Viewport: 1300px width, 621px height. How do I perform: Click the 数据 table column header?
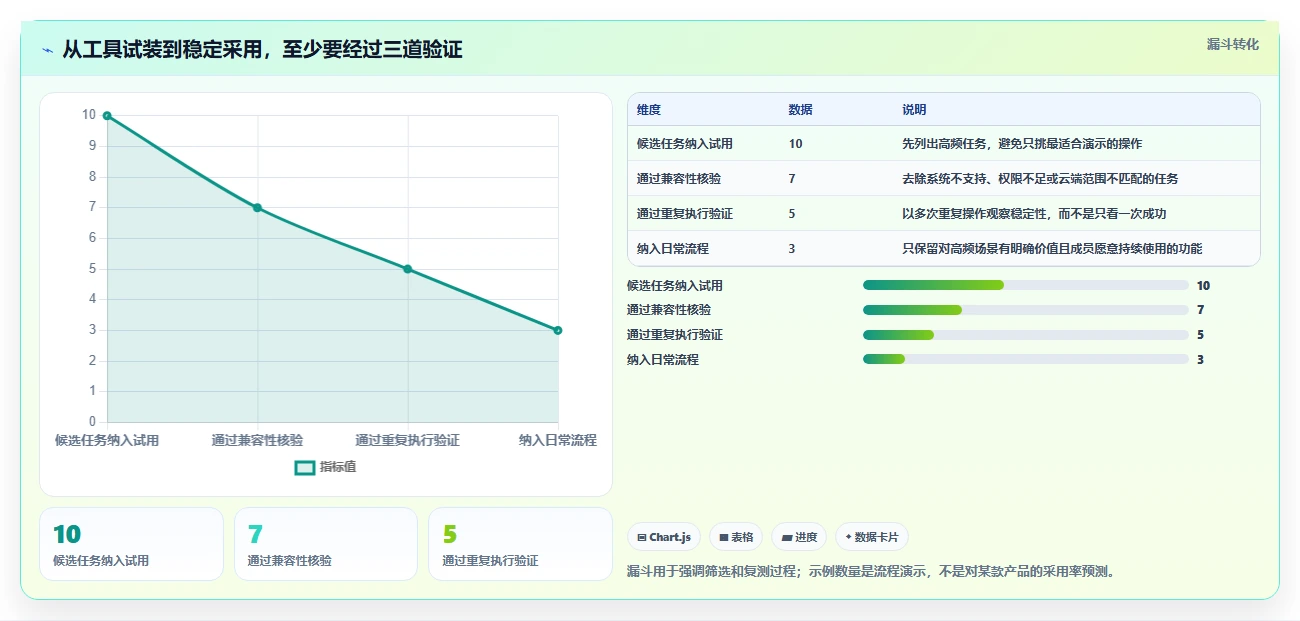click(x=801, y=110)
